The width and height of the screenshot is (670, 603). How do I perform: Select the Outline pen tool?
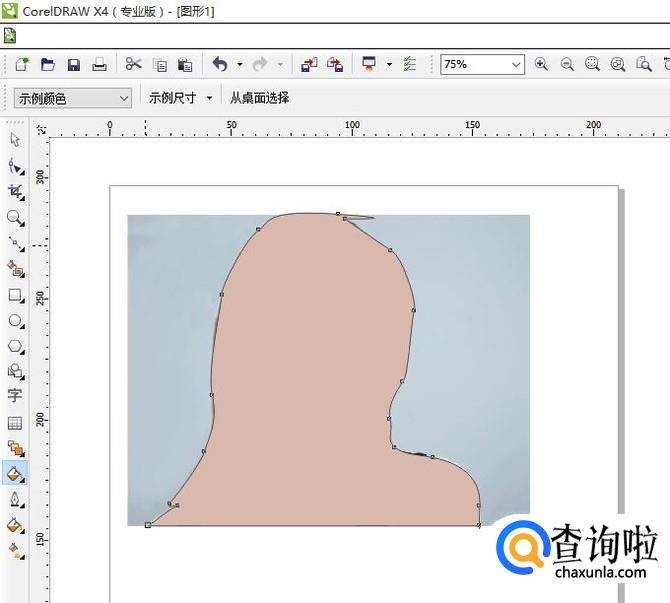pos(16,500)
